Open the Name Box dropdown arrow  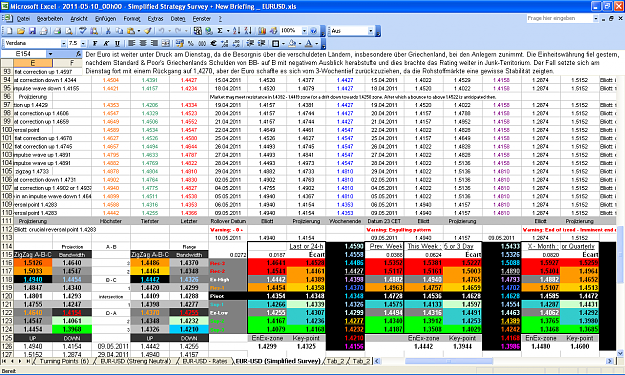pos(51,54)
